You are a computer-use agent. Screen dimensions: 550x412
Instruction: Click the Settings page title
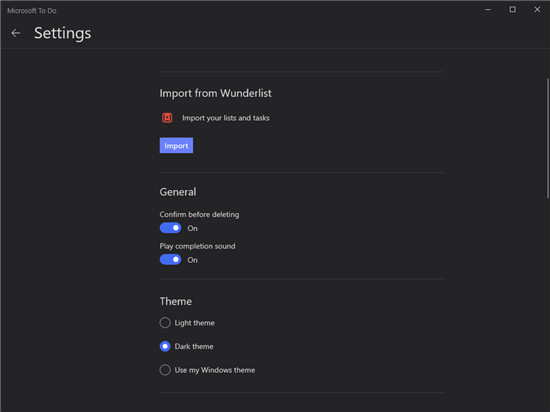click(62, 33)
